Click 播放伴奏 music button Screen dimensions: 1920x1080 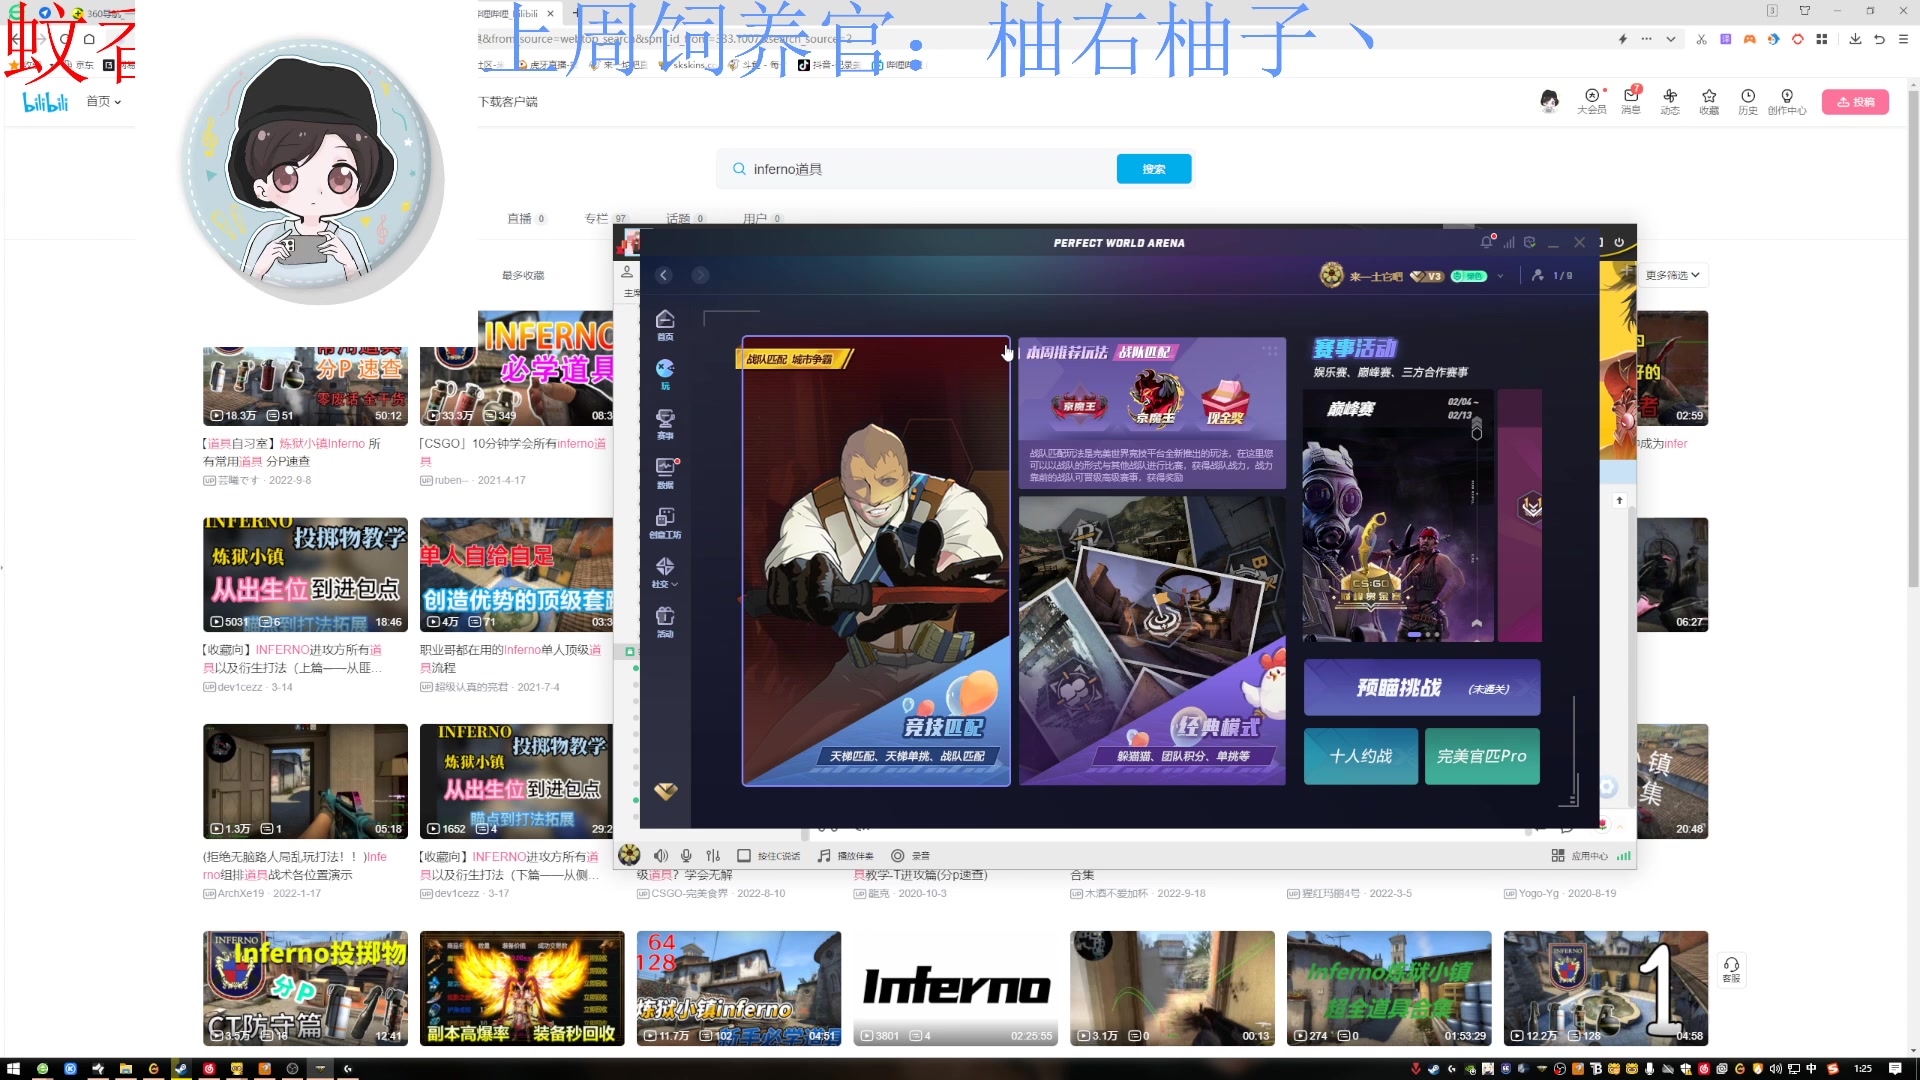[x=845, y=856]
